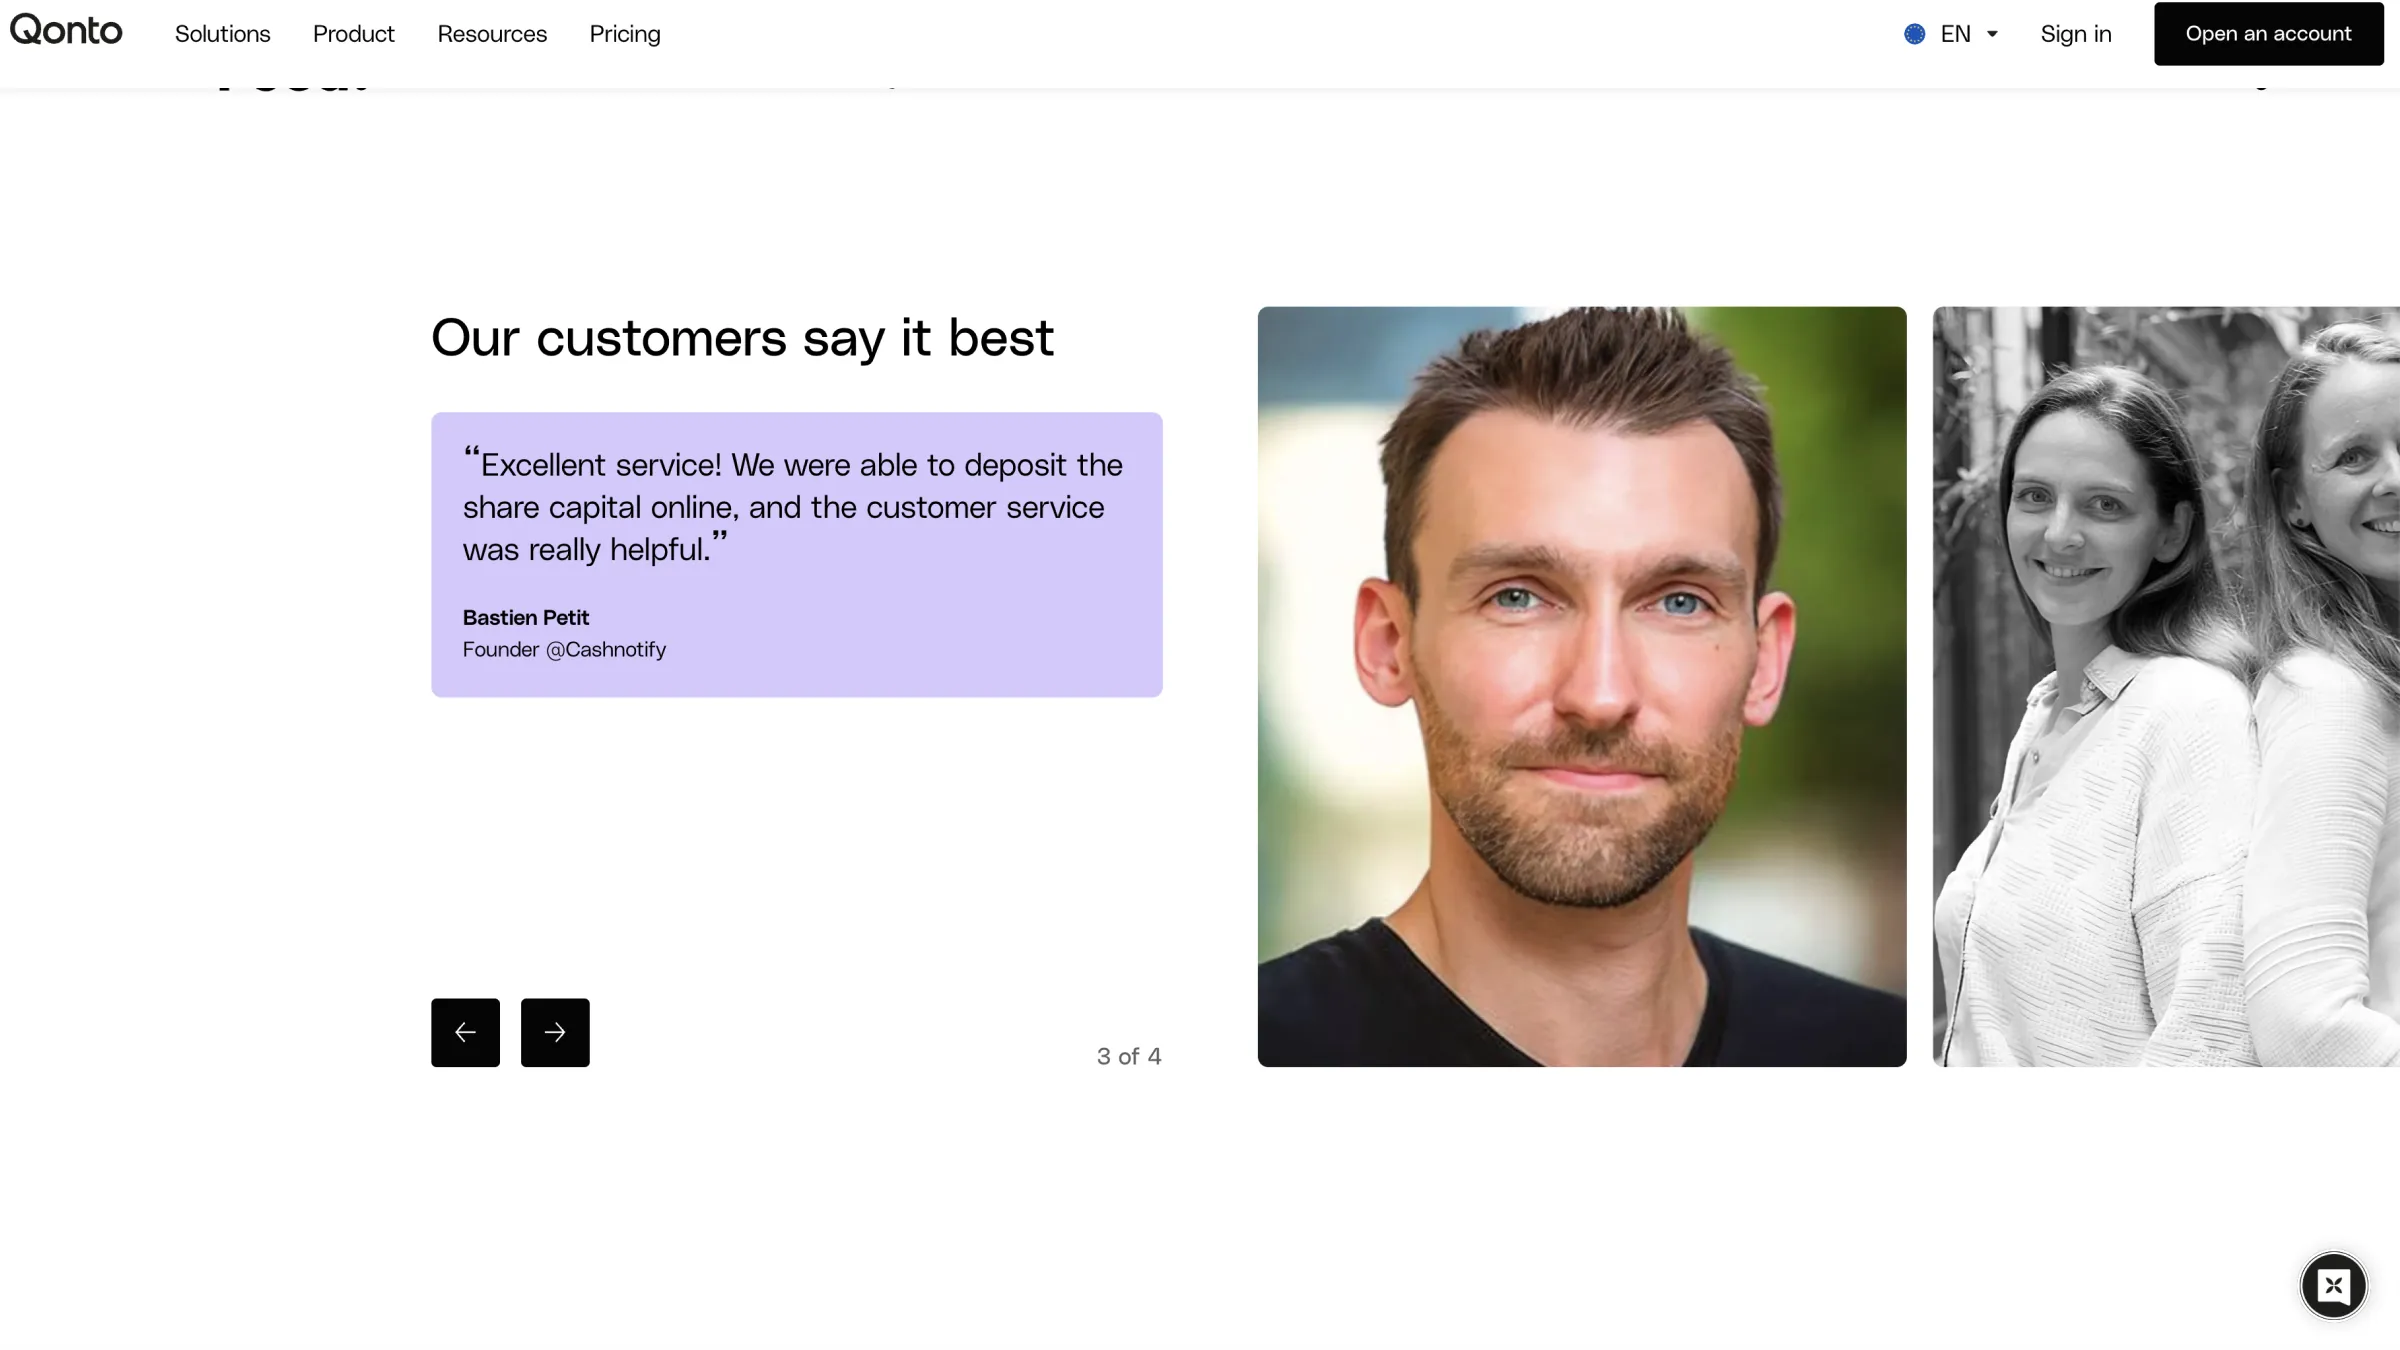The width and height of the screenshot is (2400, 1350).
Task: Click the Qonto logo
Action: point(66,31)
